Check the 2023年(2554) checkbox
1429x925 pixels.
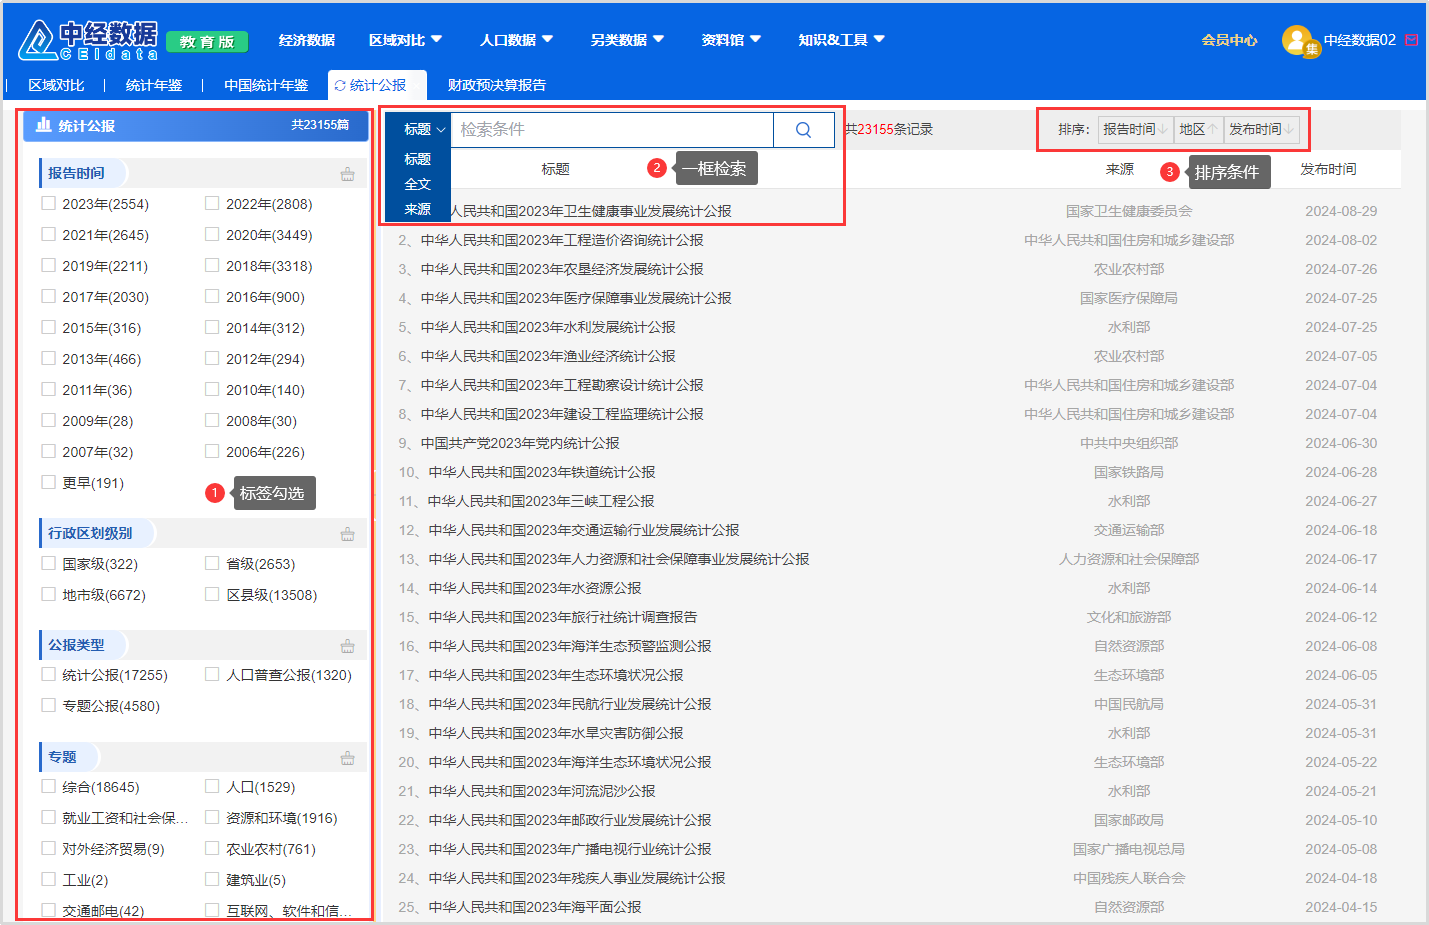point(49,204)
